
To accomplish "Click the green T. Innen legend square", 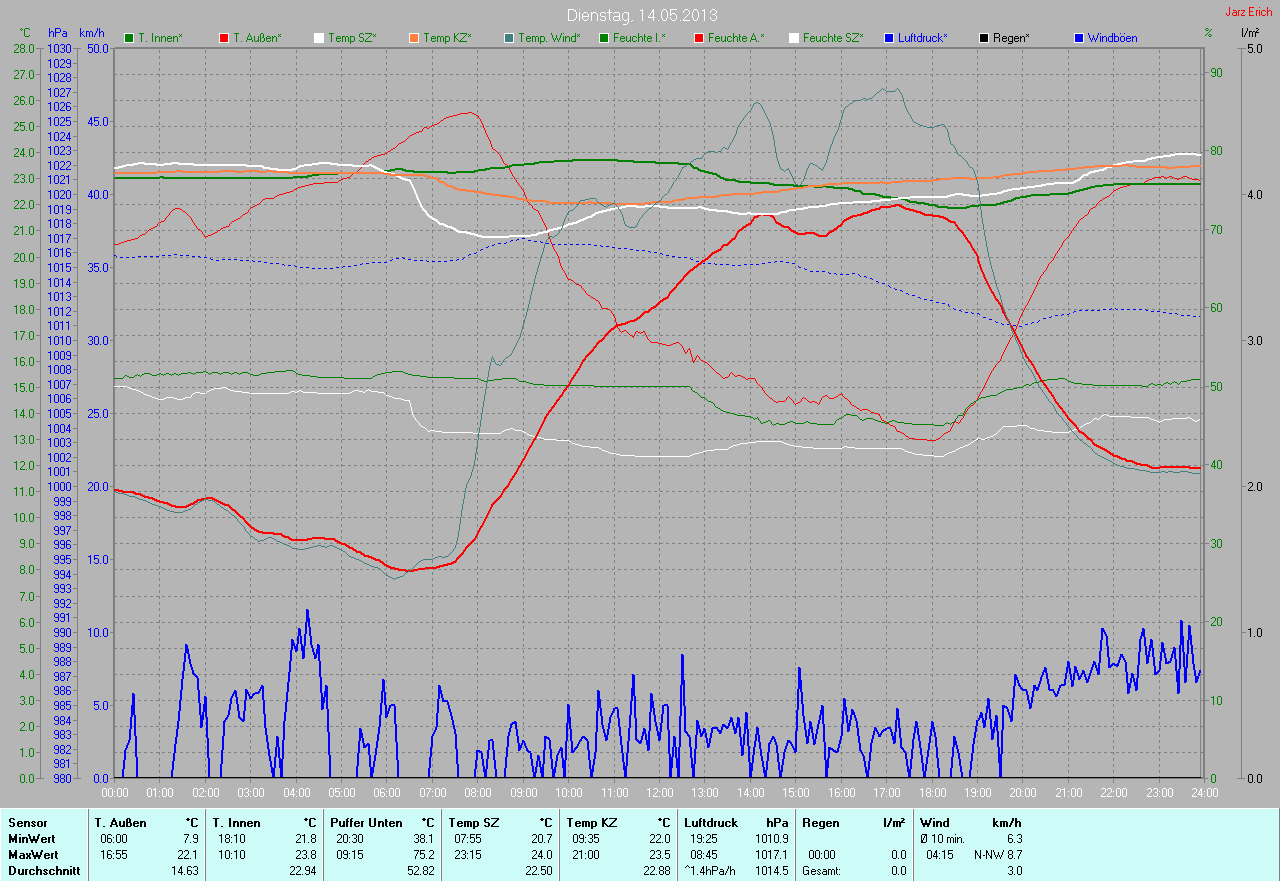I will pyautogui.click(x=129, y=38).
